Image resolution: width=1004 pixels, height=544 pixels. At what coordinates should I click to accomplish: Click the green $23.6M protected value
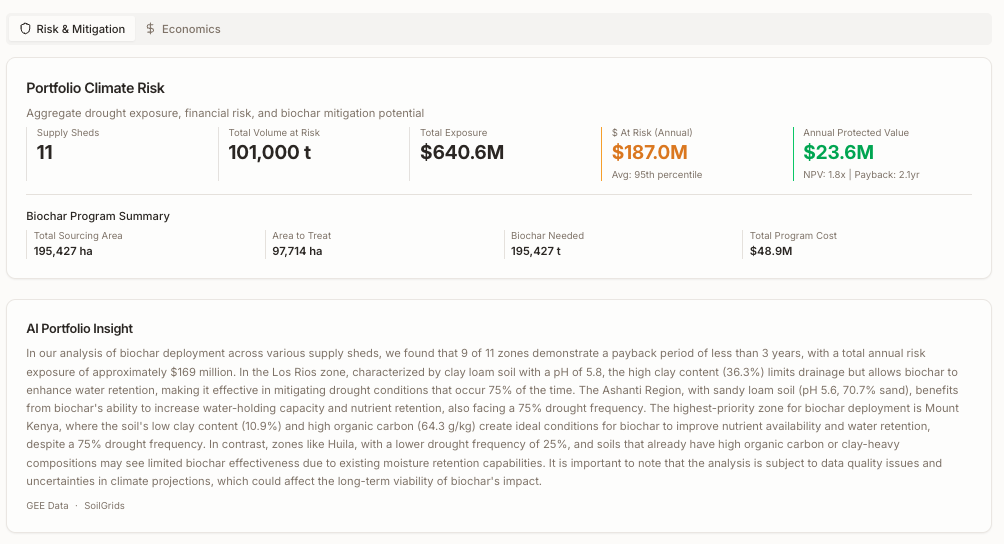click(838, 152)
